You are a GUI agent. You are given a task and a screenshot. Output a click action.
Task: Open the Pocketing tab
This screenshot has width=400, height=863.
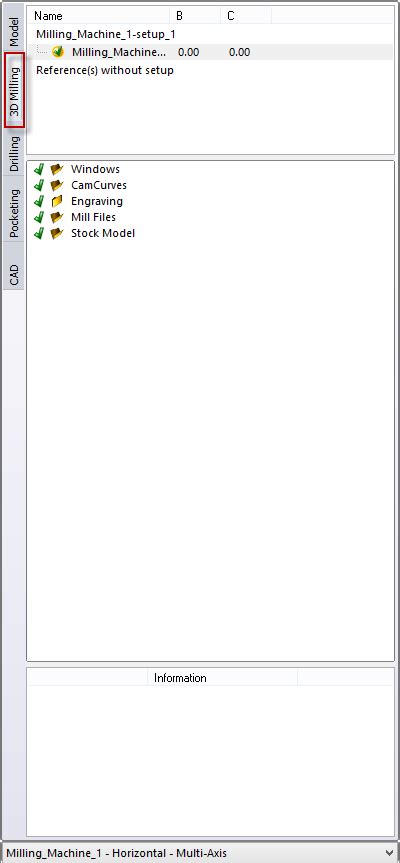point(14,213)
